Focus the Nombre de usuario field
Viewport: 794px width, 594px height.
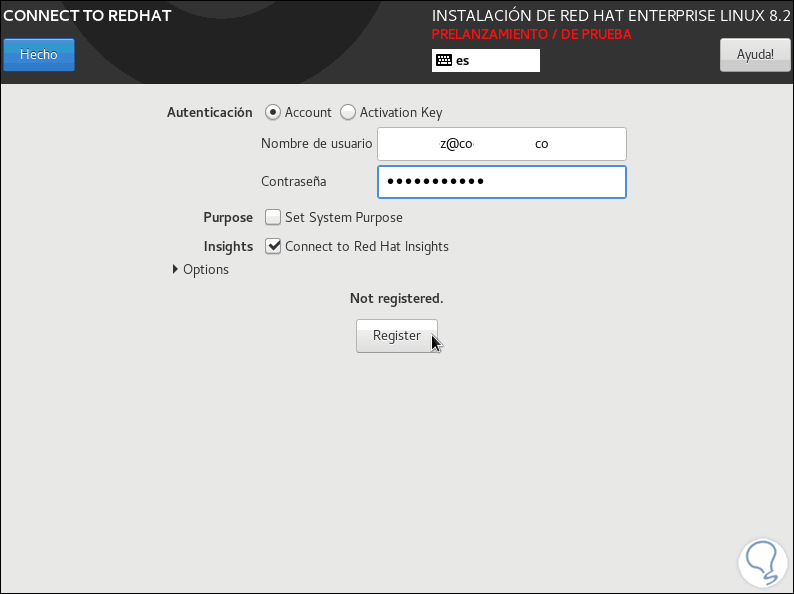click(502, 144)
